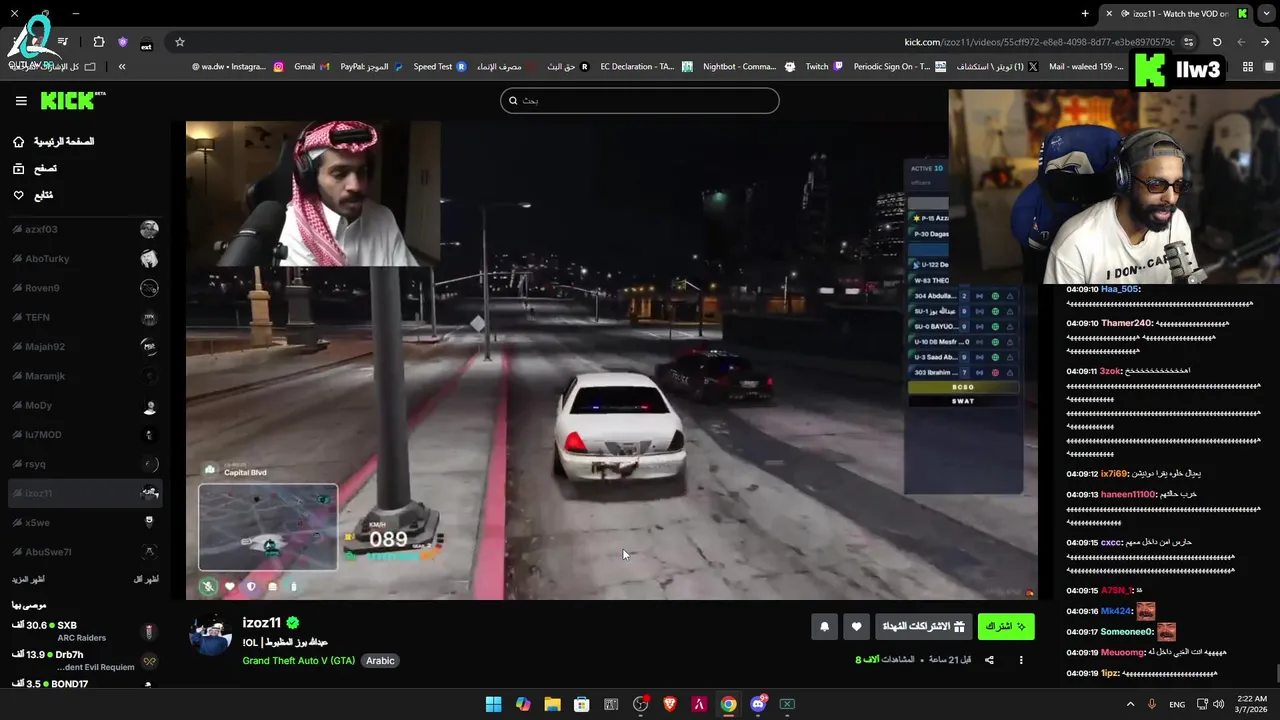This screenshot has height=720, width=1280.
Task: Select Roven9 channel in sidebar
Action: point(85,288)
